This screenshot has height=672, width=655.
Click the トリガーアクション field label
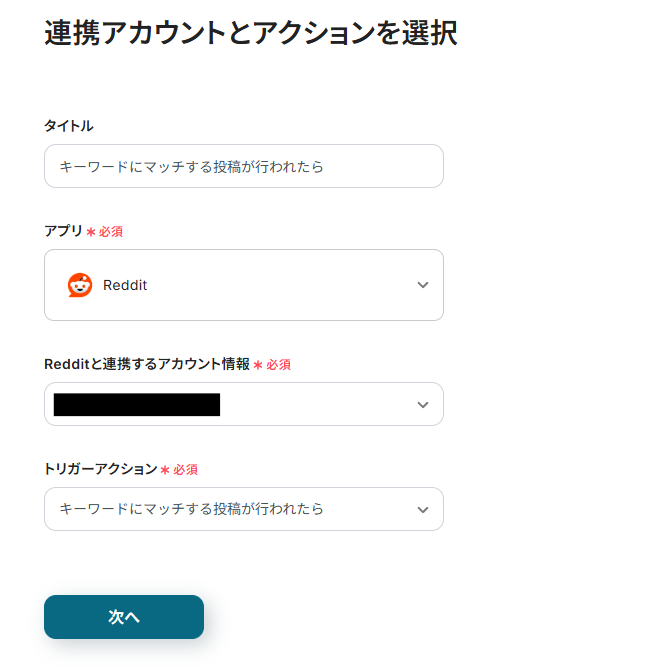(x=101, y=469)
